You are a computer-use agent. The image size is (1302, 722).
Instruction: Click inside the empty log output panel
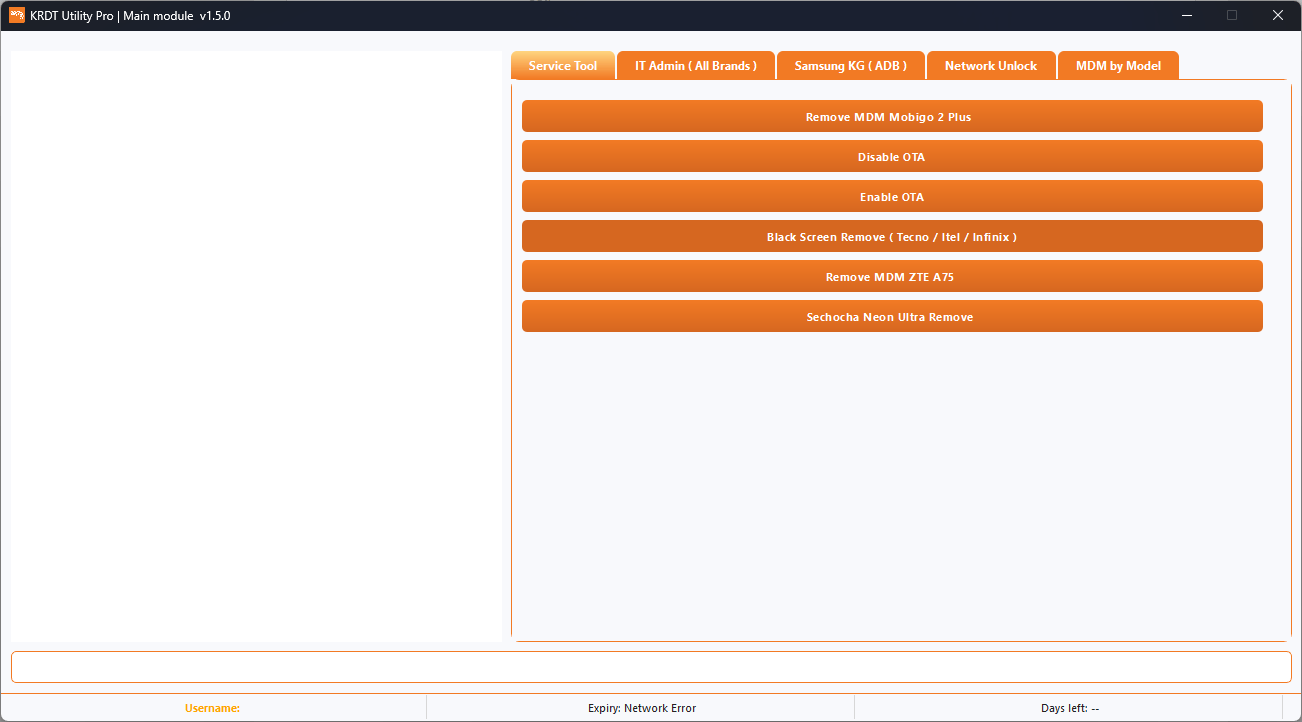coord(256,346)
